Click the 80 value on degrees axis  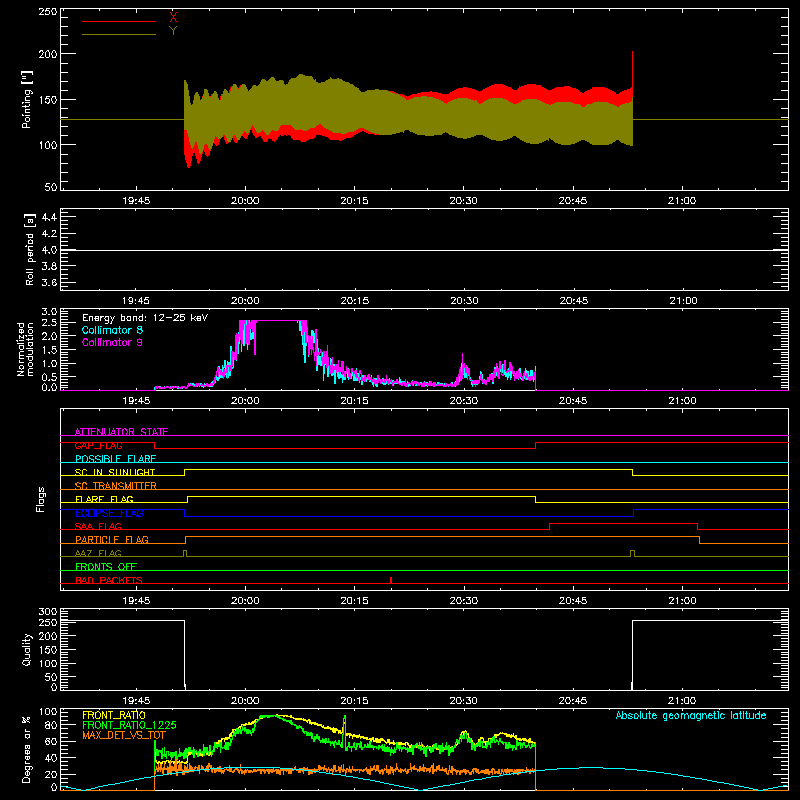(51, 725)
